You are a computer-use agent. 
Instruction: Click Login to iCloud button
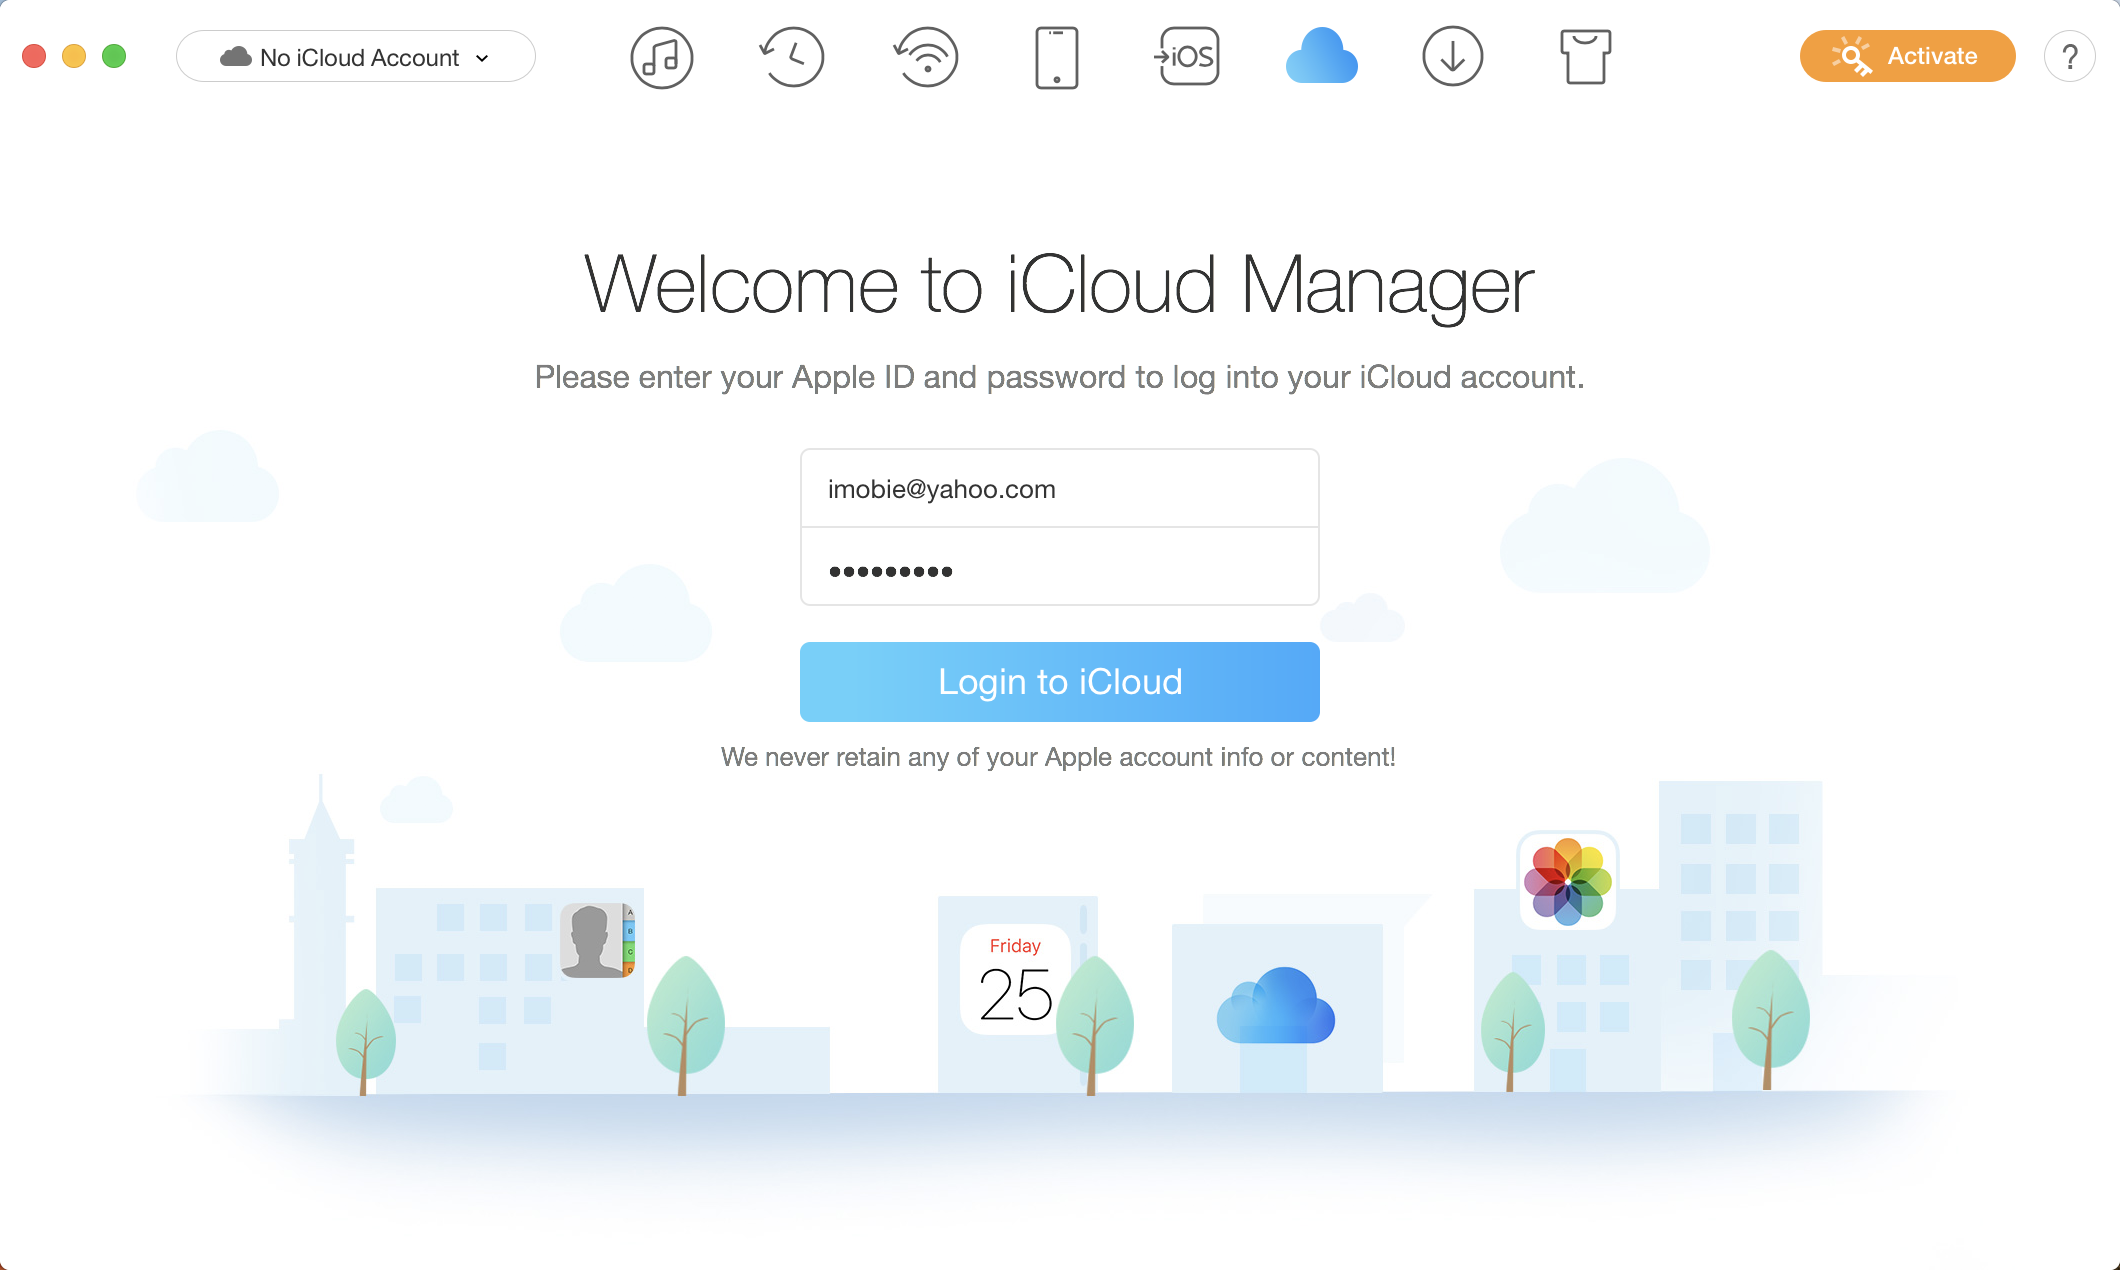point(1059,682)
